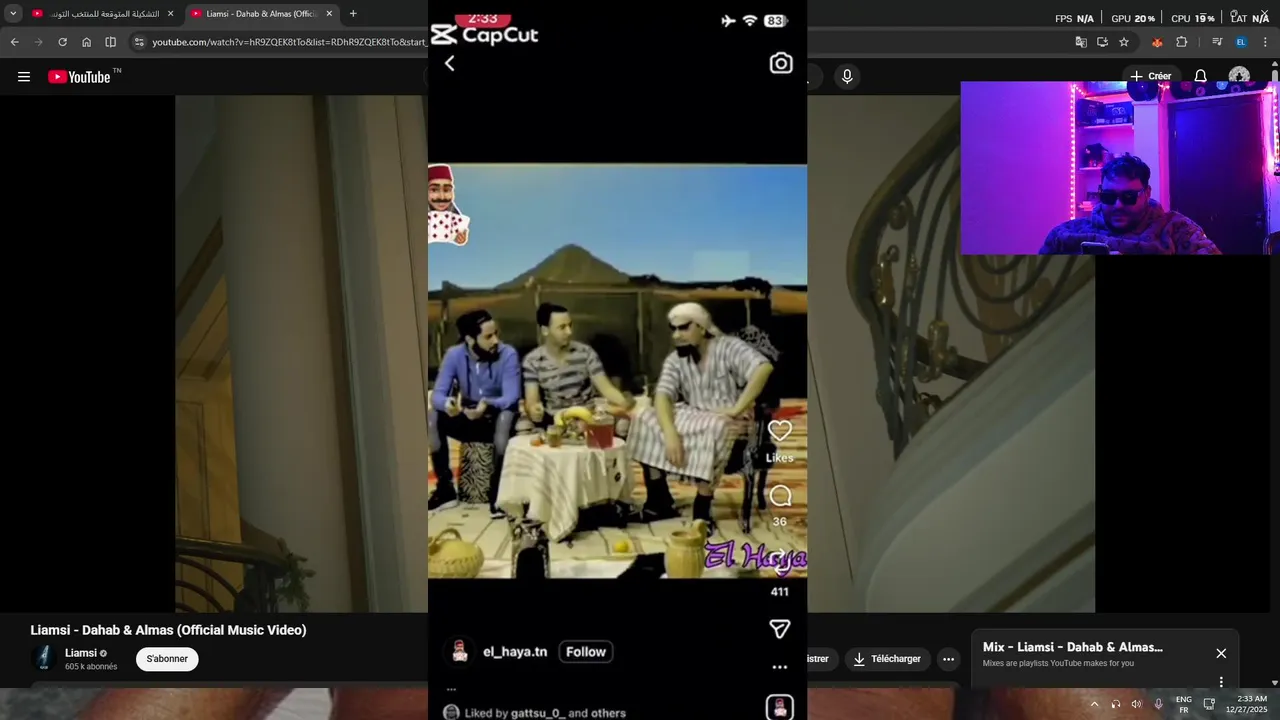Open the YouTube hamburger guide menu
1280x720 pixels.
24,77
